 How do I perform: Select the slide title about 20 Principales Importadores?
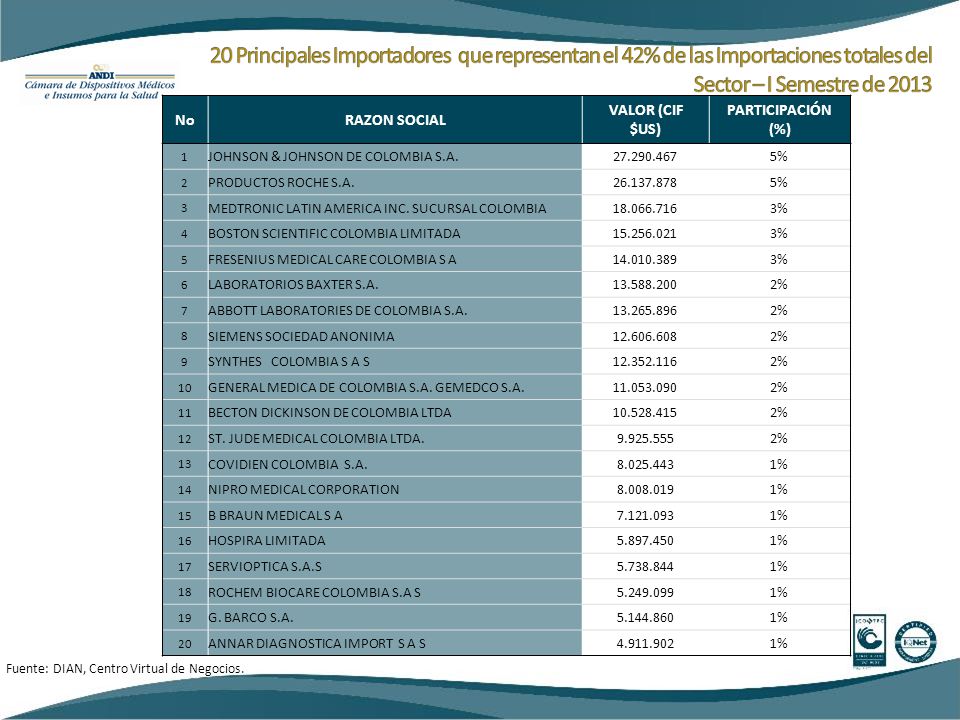click(x=571, y=69)
